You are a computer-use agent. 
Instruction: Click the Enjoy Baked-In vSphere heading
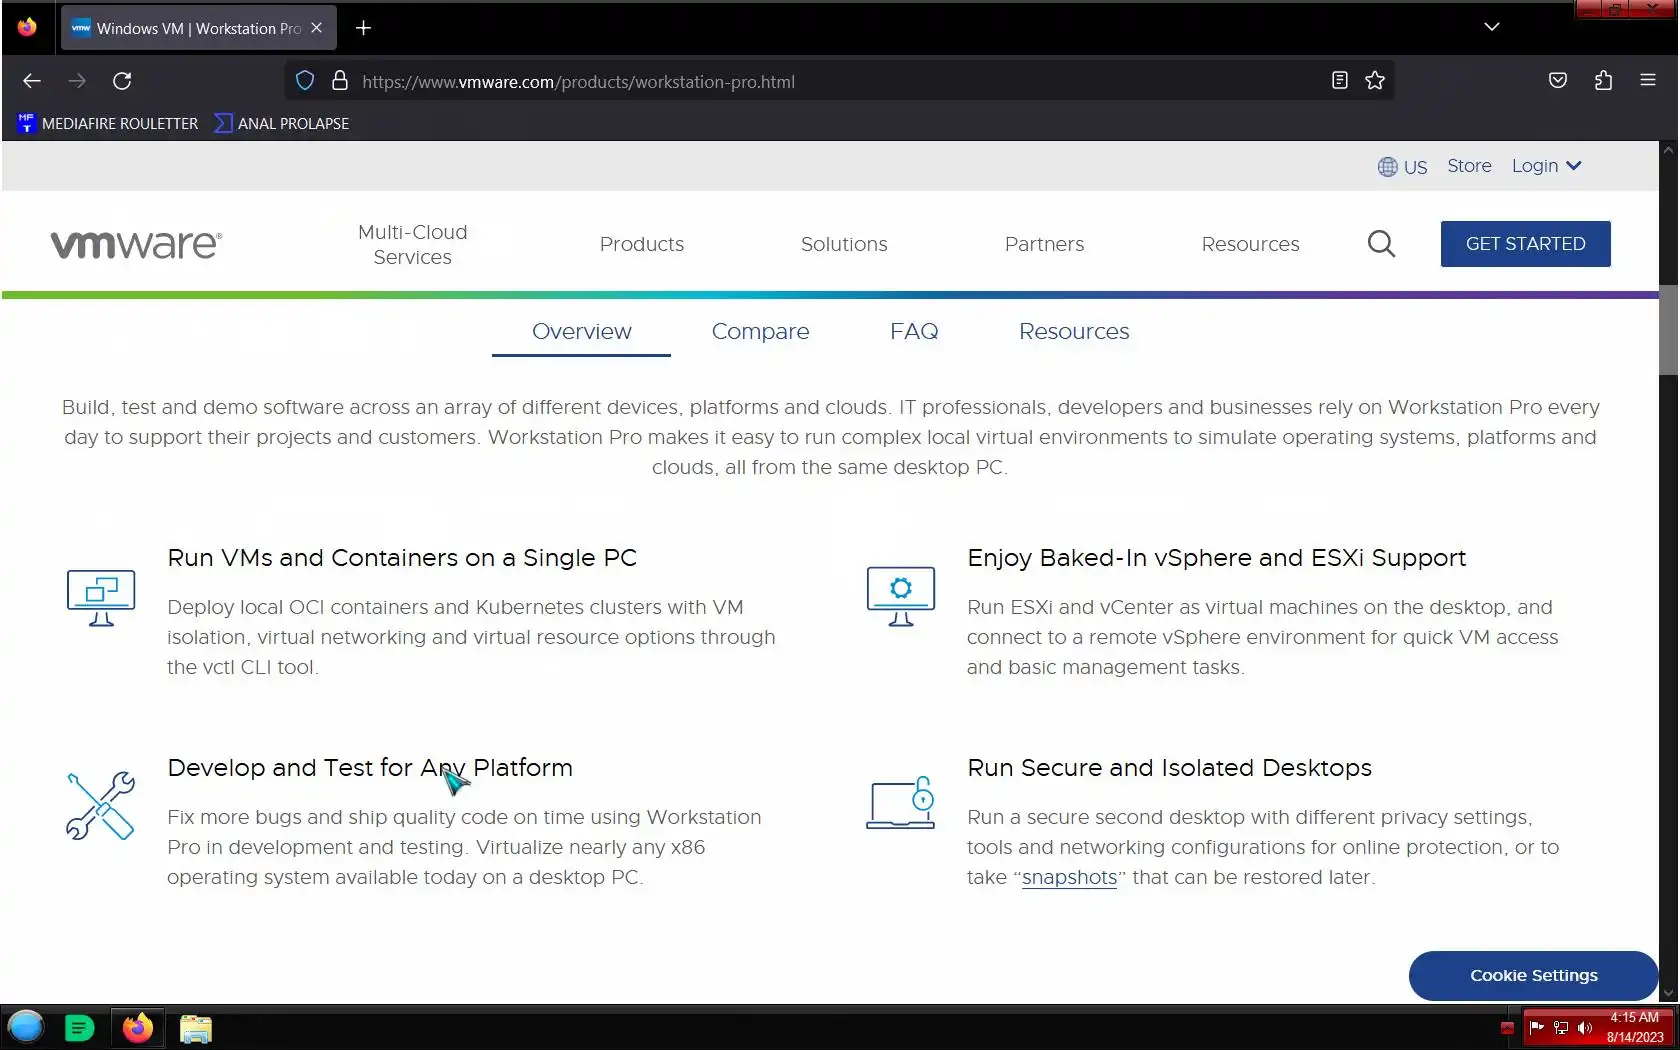click(x=1216, y=558)
